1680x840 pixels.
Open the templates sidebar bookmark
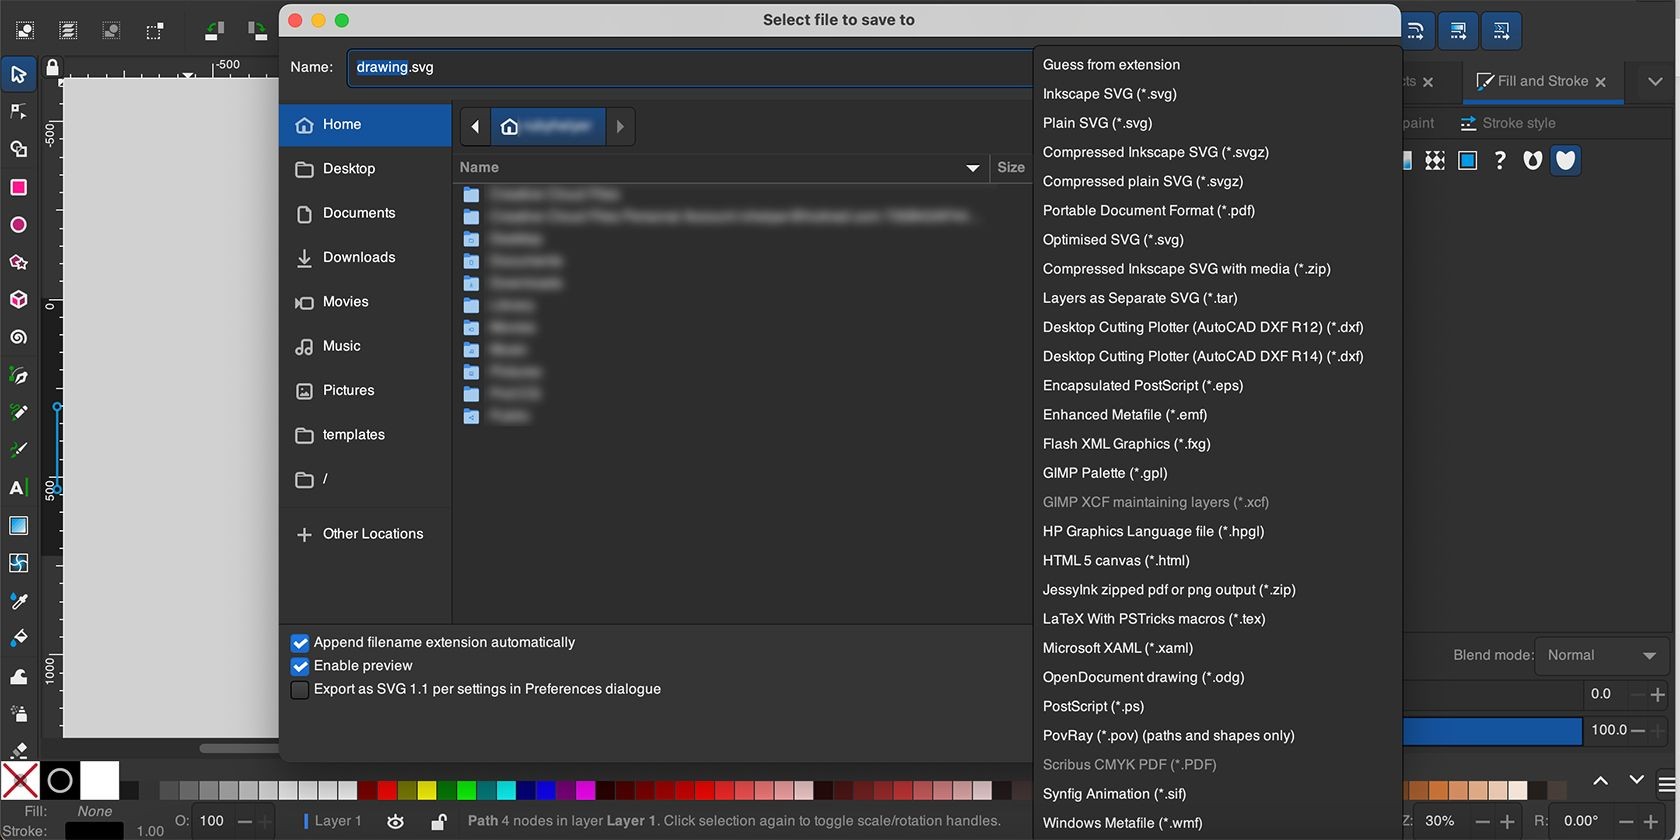point(365,435)
